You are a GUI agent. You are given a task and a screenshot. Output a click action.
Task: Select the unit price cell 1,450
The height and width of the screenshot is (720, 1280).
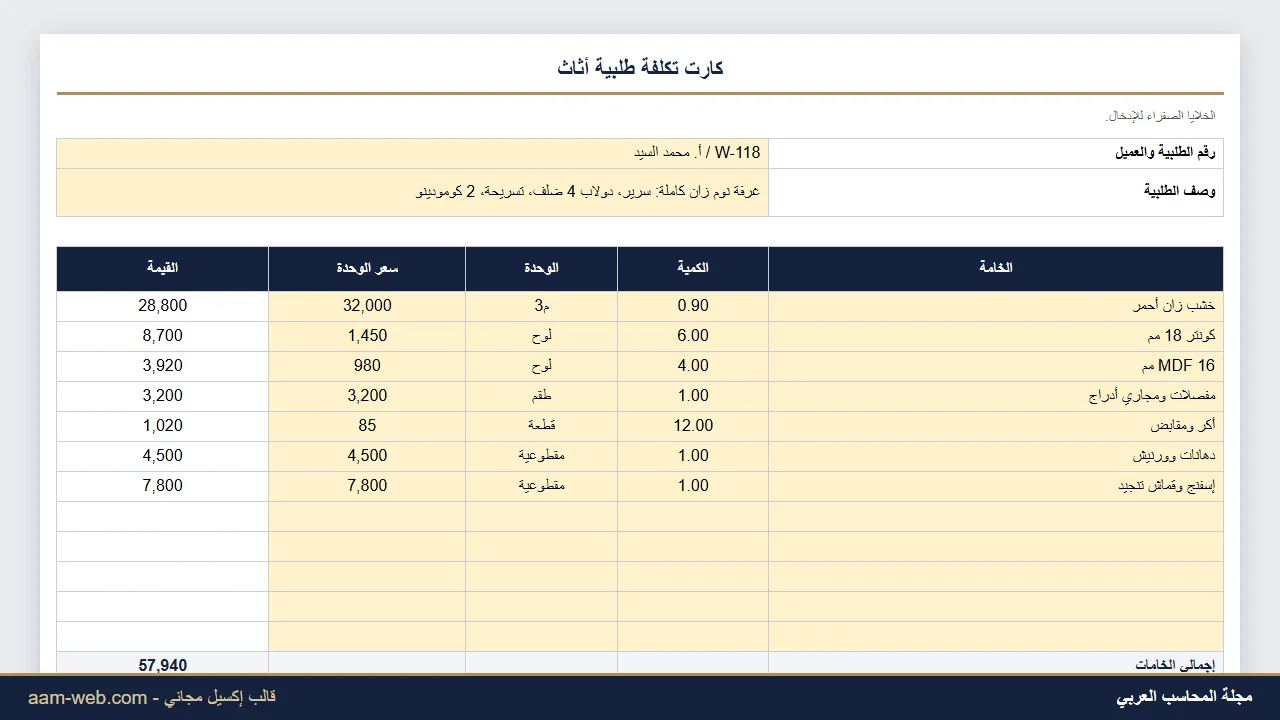367,336
